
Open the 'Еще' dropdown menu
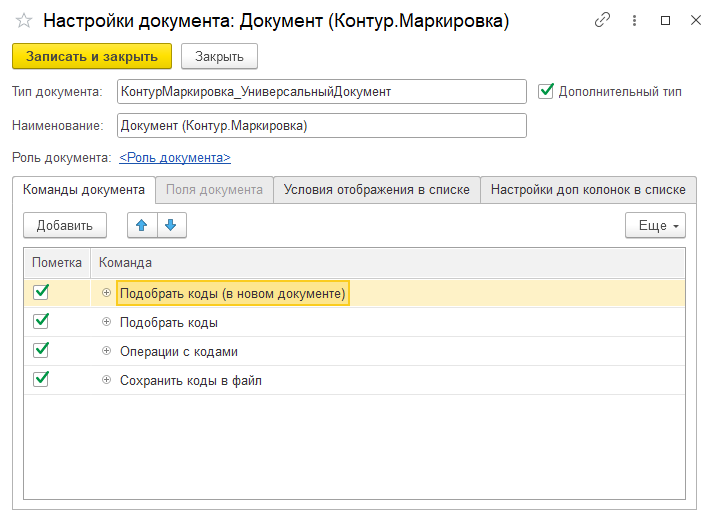pos(655,225)
